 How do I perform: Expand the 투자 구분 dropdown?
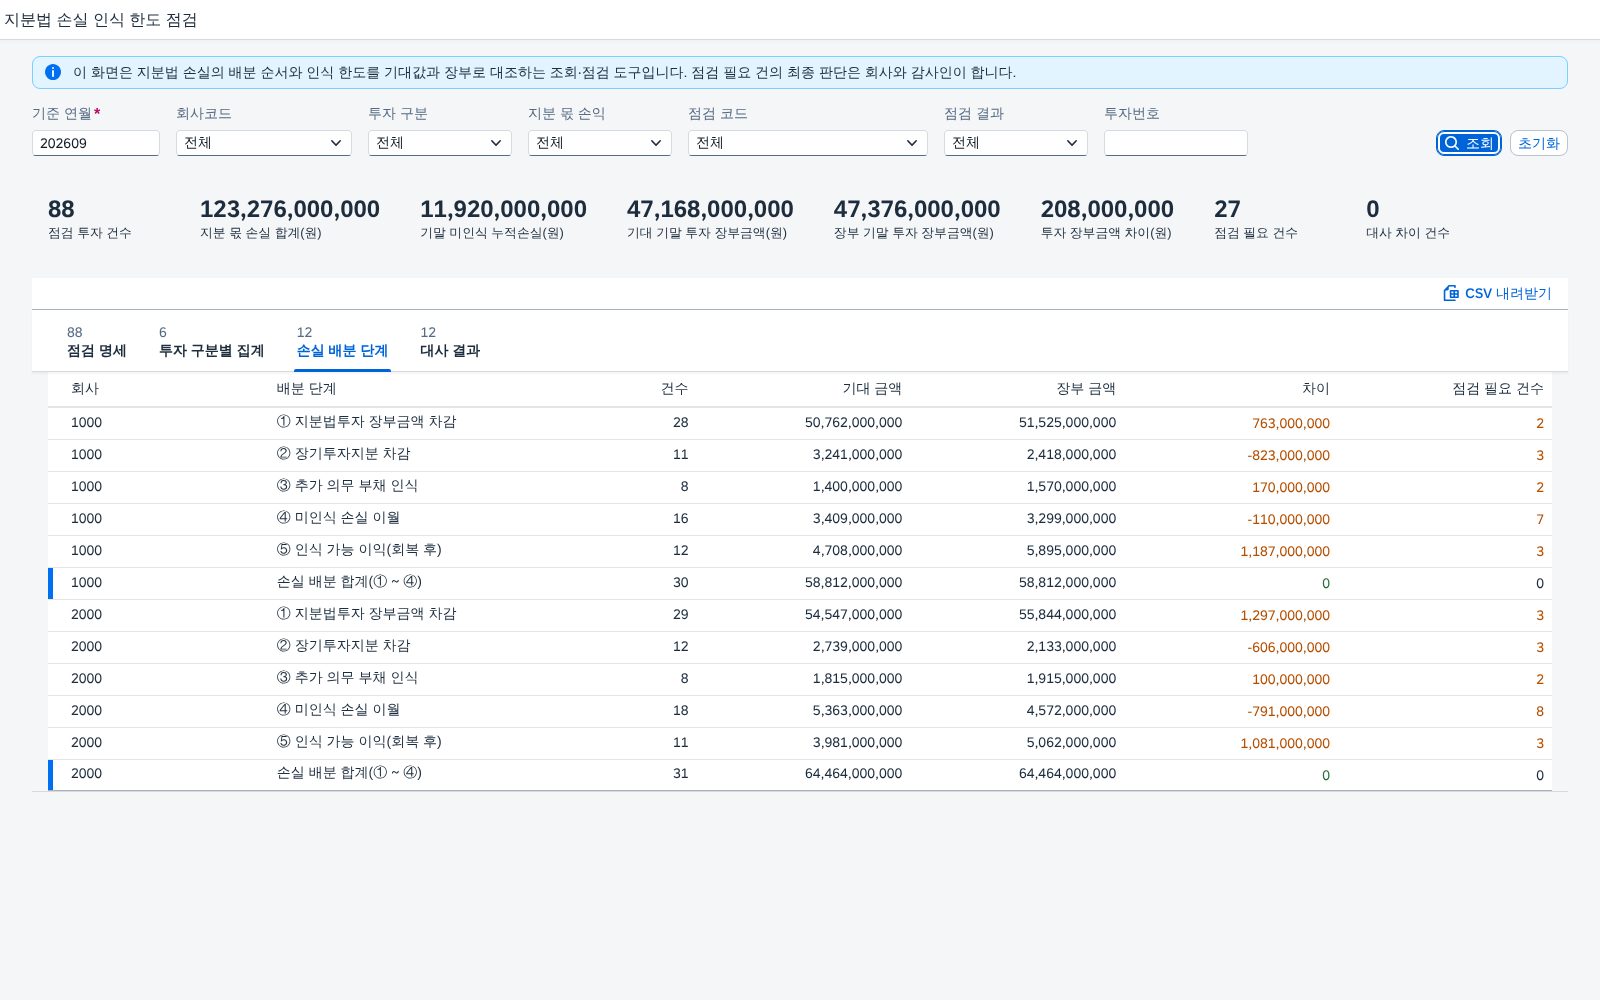[440, 143]
